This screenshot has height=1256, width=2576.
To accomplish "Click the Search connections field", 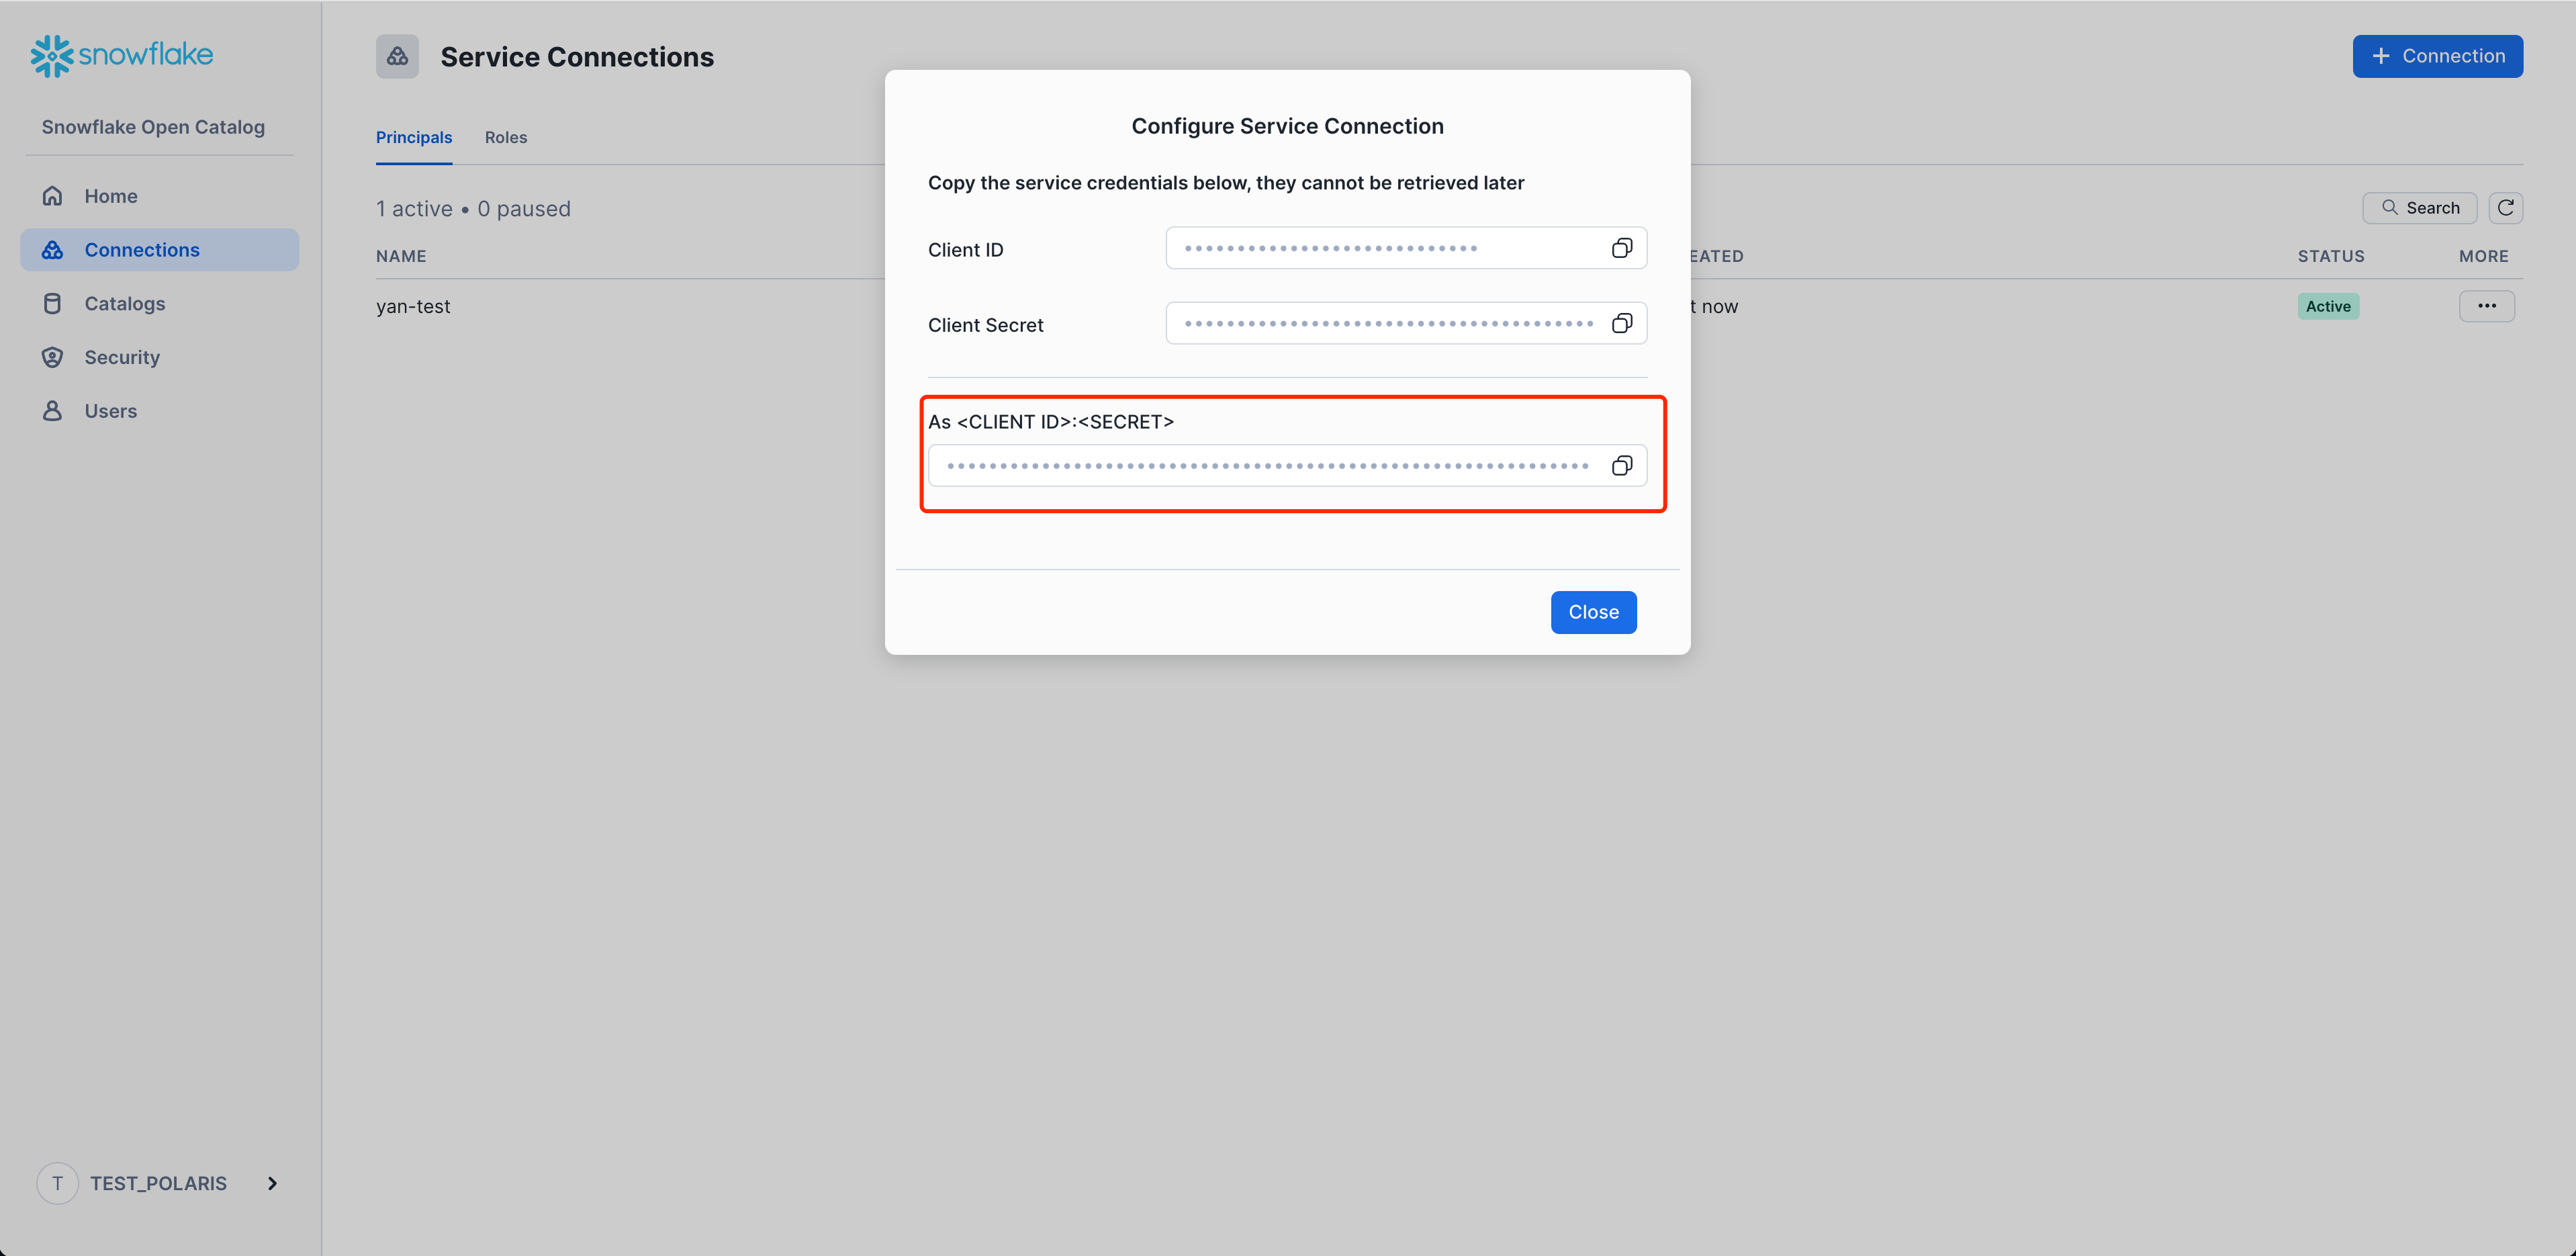I will click(x=2418, y=209).
